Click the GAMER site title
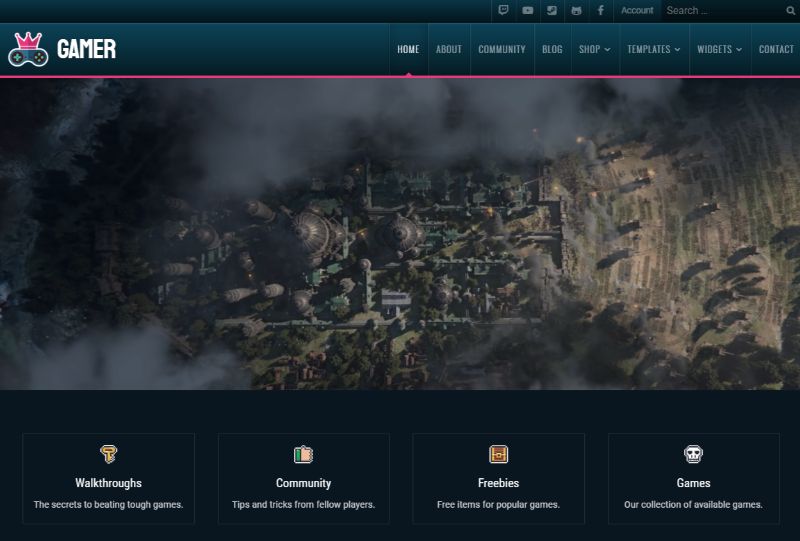This screenshot has width=800, height=541. coord(87,50)
